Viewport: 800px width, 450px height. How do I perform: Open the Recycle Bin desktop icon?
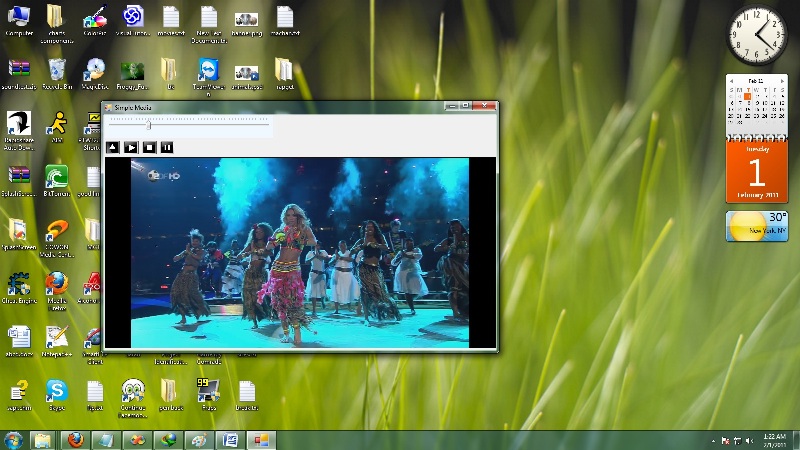coord(57,71)
